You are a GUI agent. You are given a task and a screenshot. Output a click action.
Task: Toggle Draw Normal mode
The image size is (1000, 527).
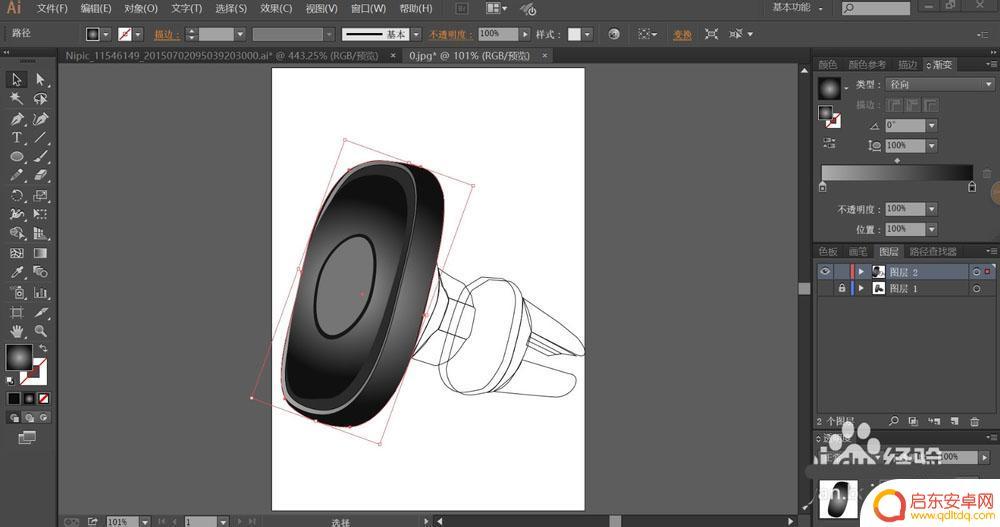pos(14,417)
